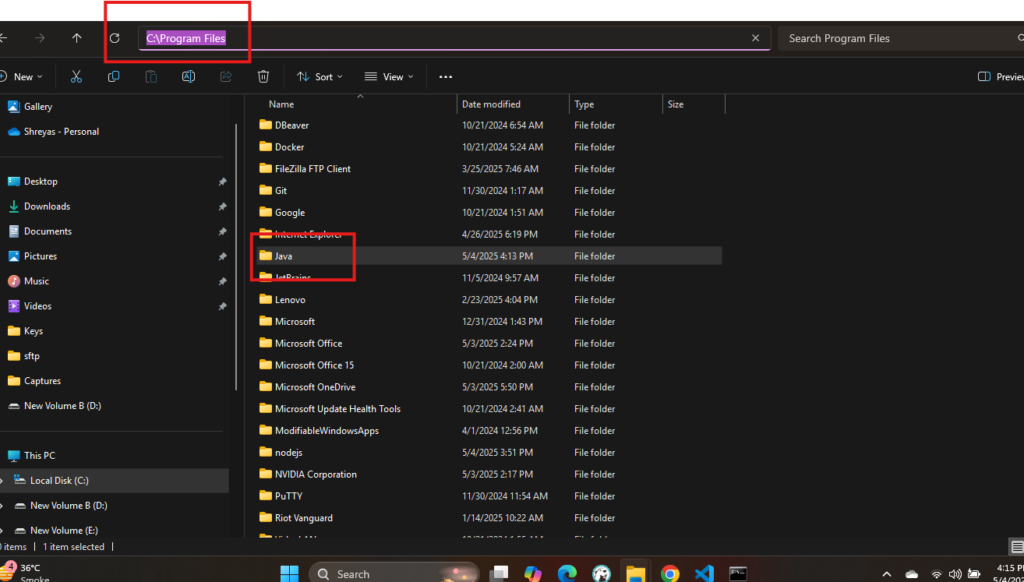Select Local Disk (C:) in navigation pane
Image resolution: width=1024 pixels, height=582 pixels.
coord(59,481)
